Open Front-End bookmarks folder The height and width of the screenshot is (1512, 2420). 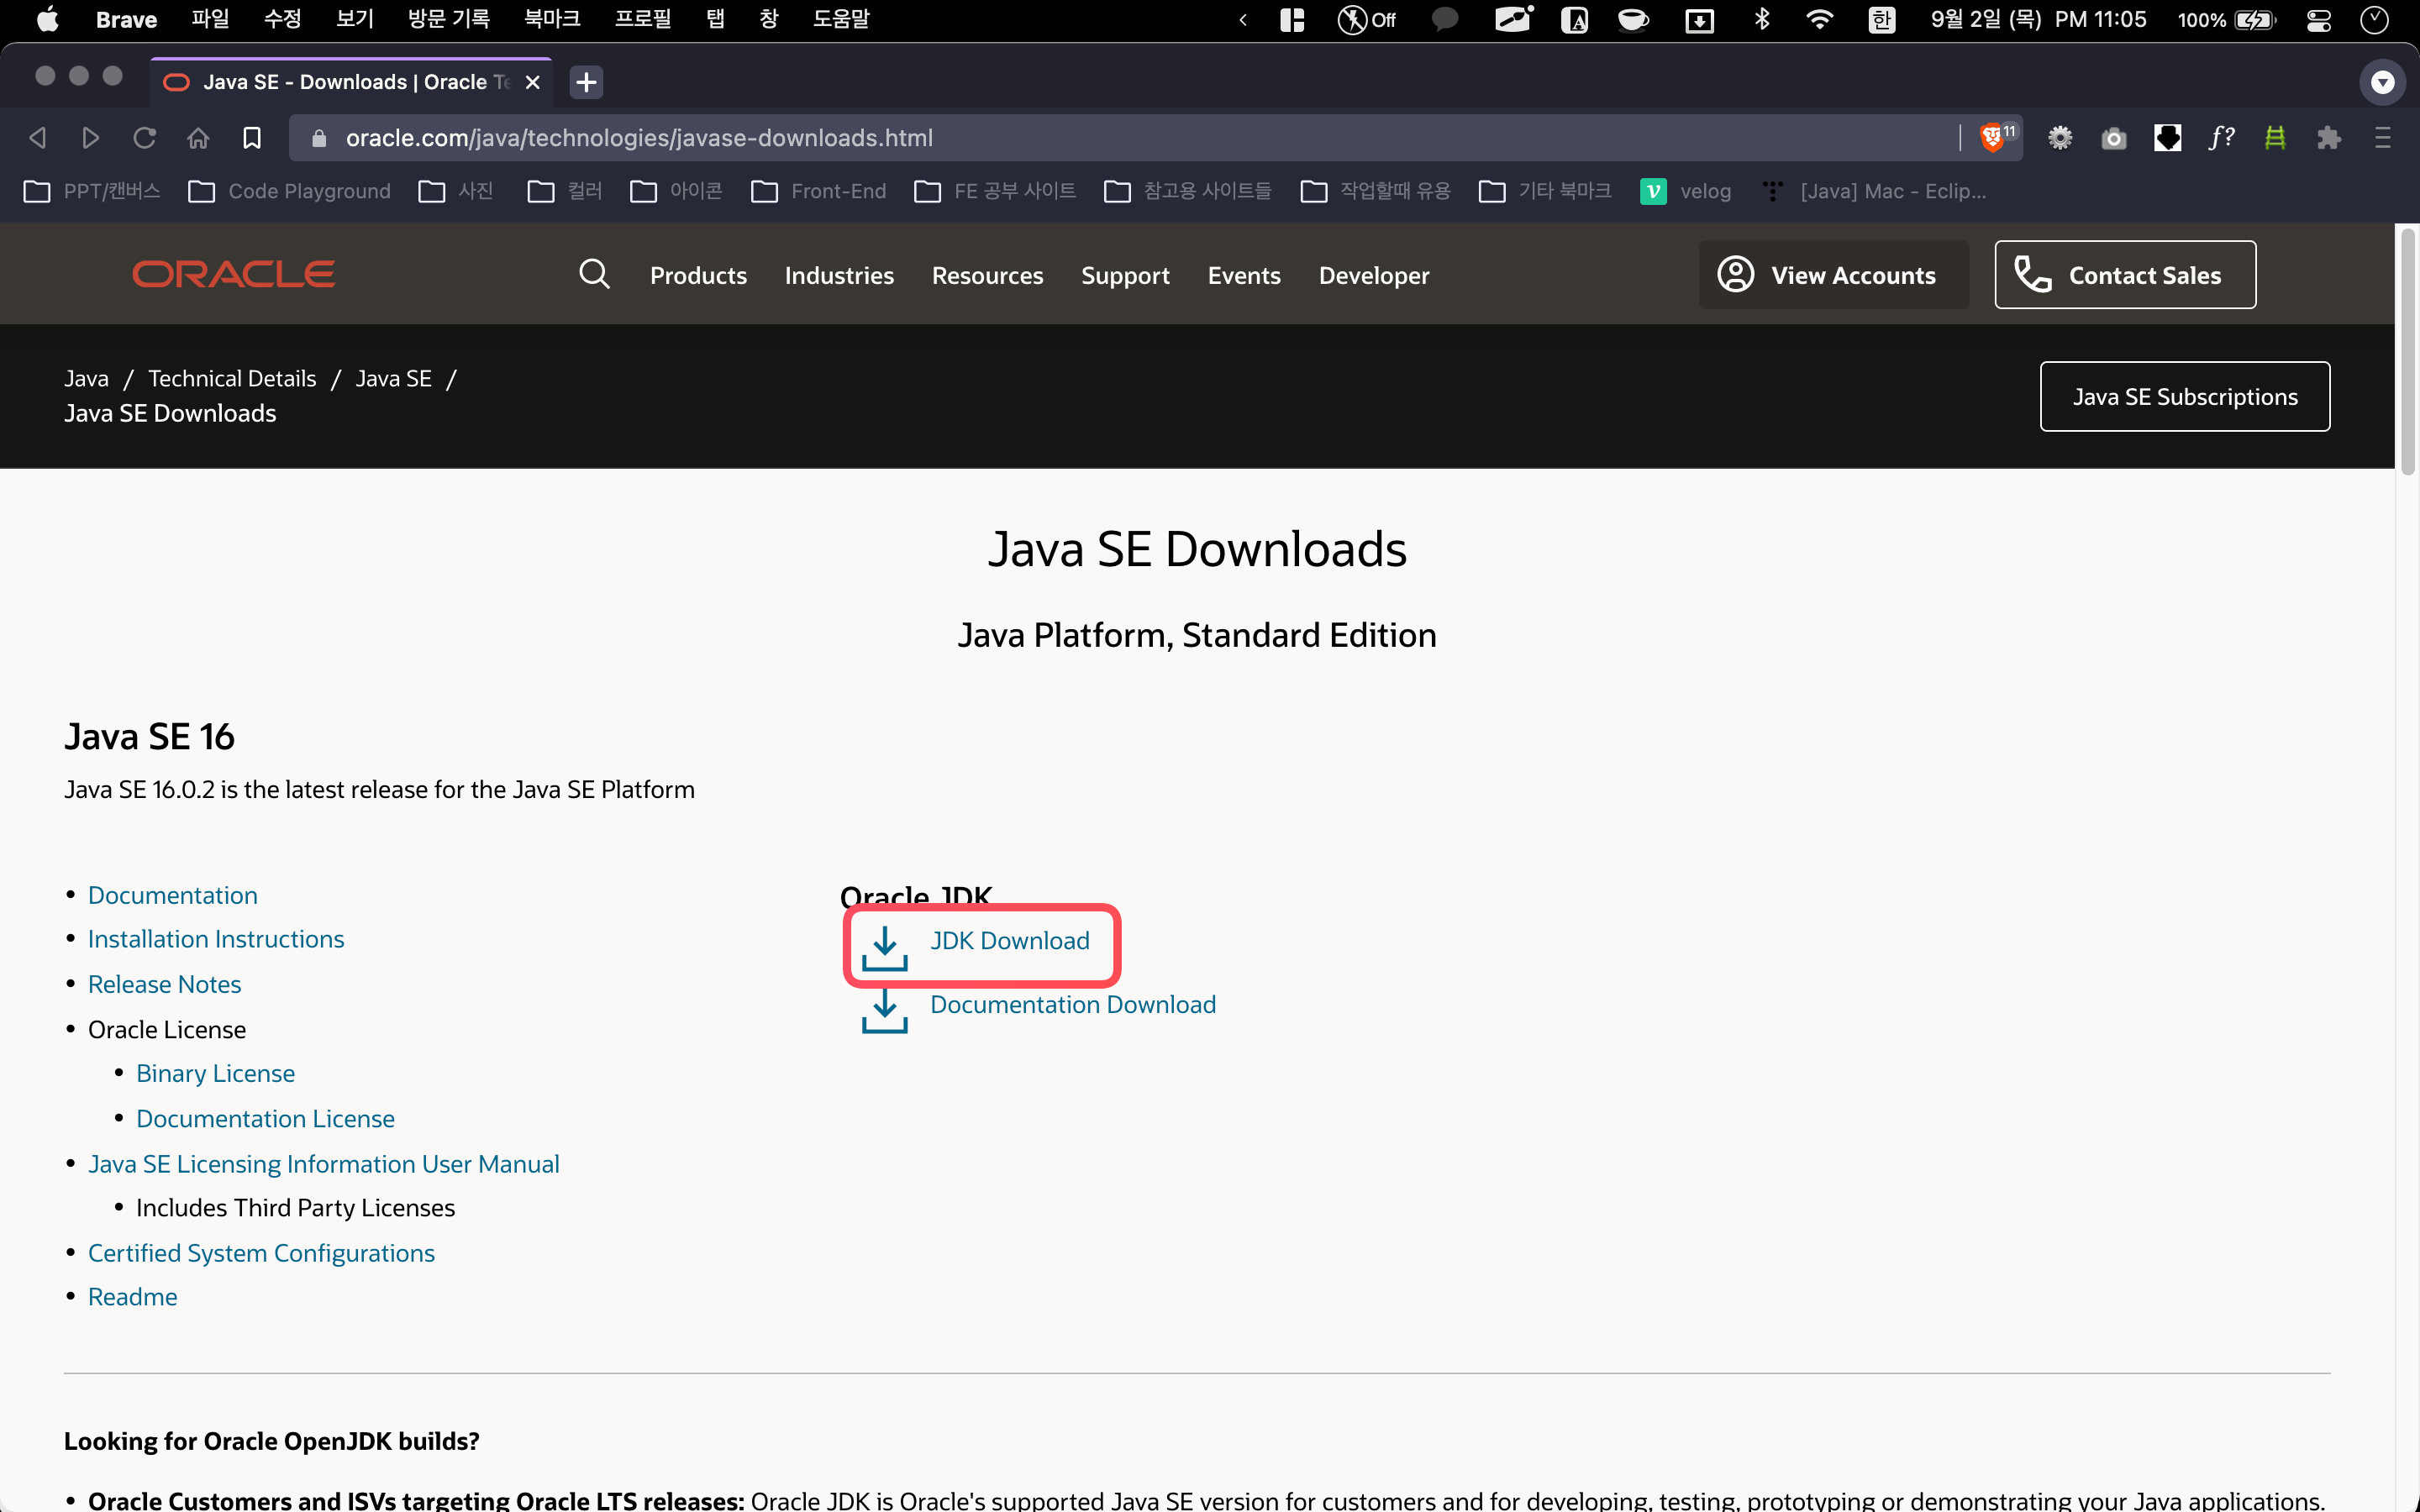819,191
